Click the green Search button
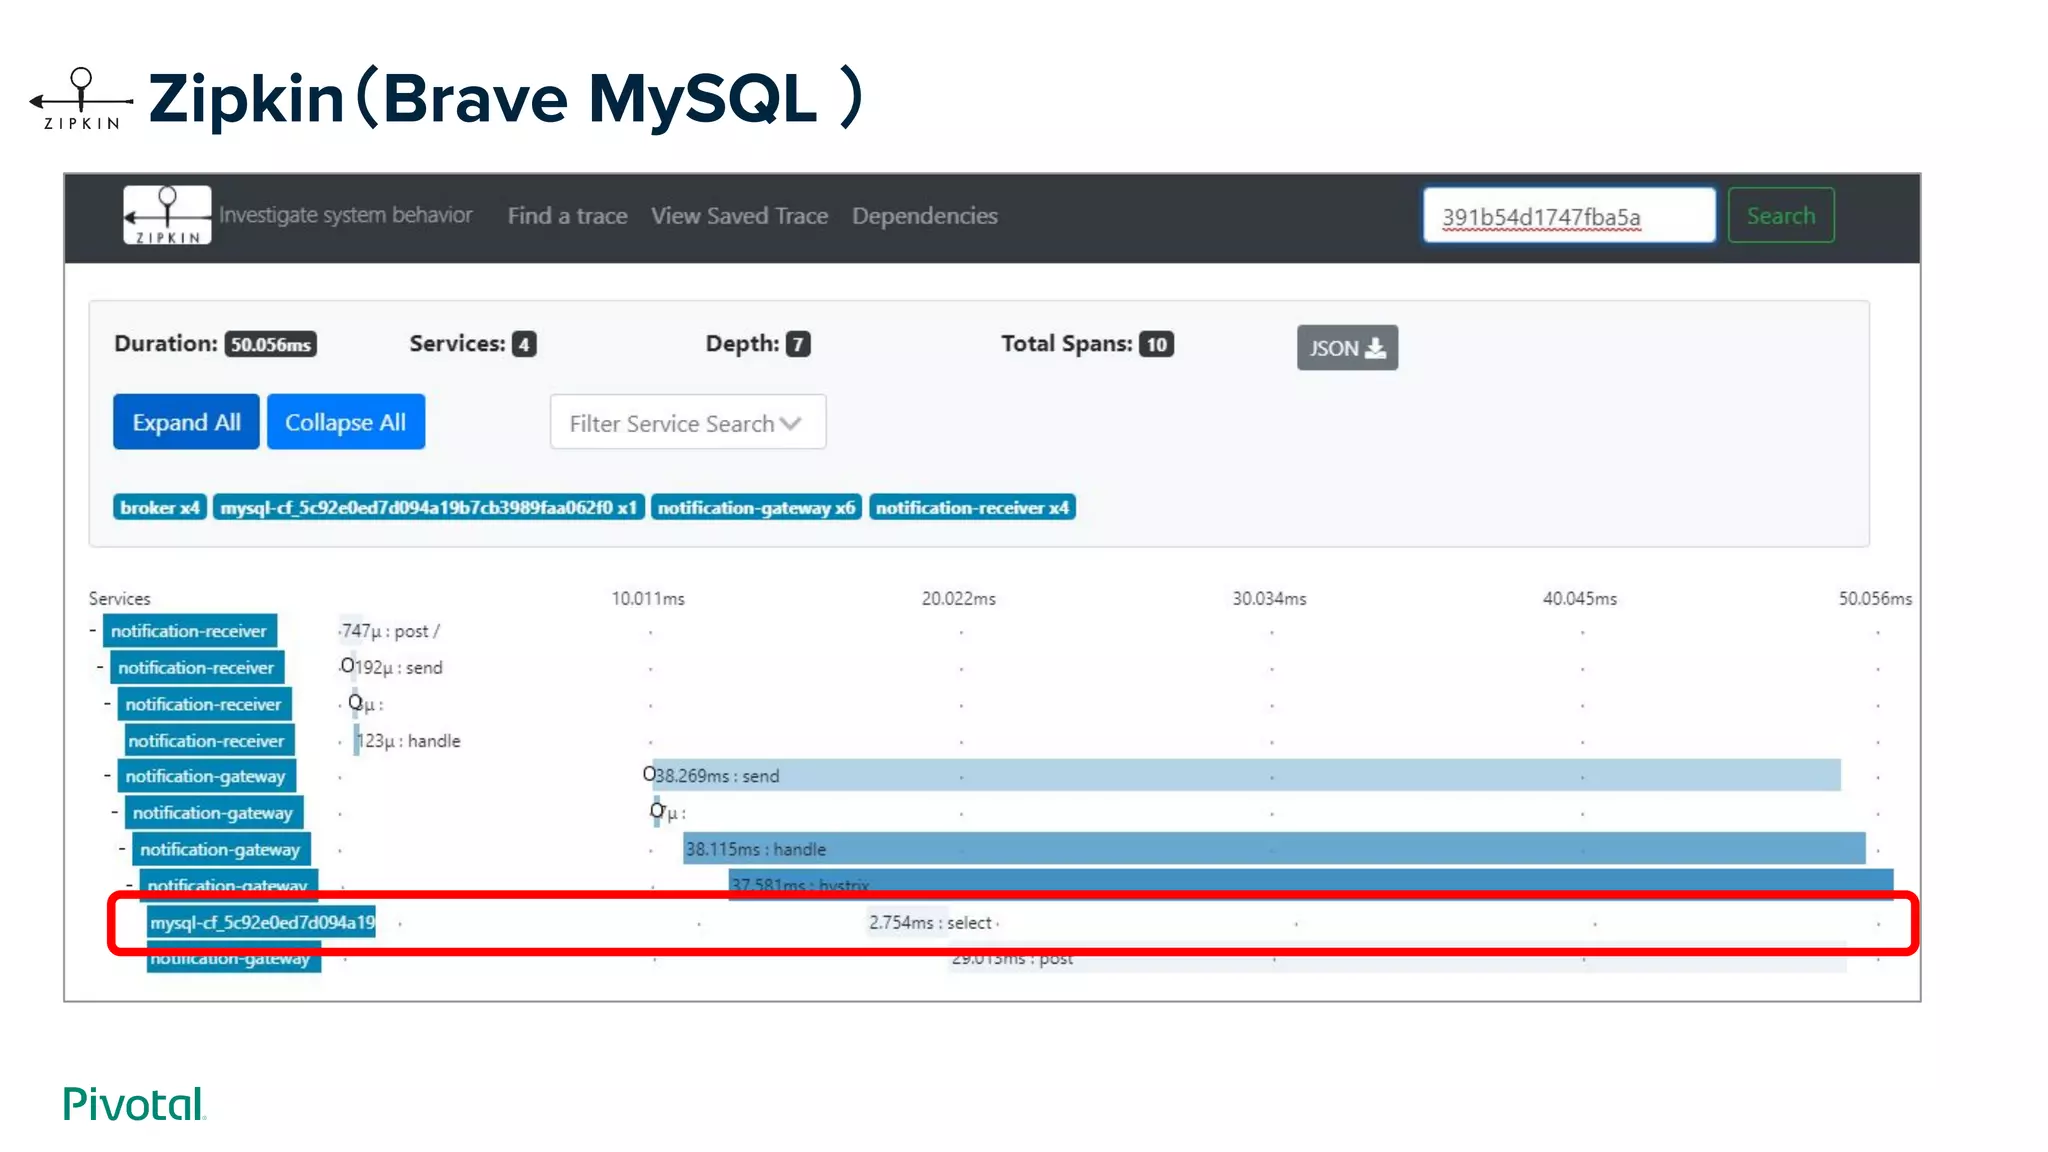The height and width of the screenshot is (1152, 2048). (x=1781, y=215)
